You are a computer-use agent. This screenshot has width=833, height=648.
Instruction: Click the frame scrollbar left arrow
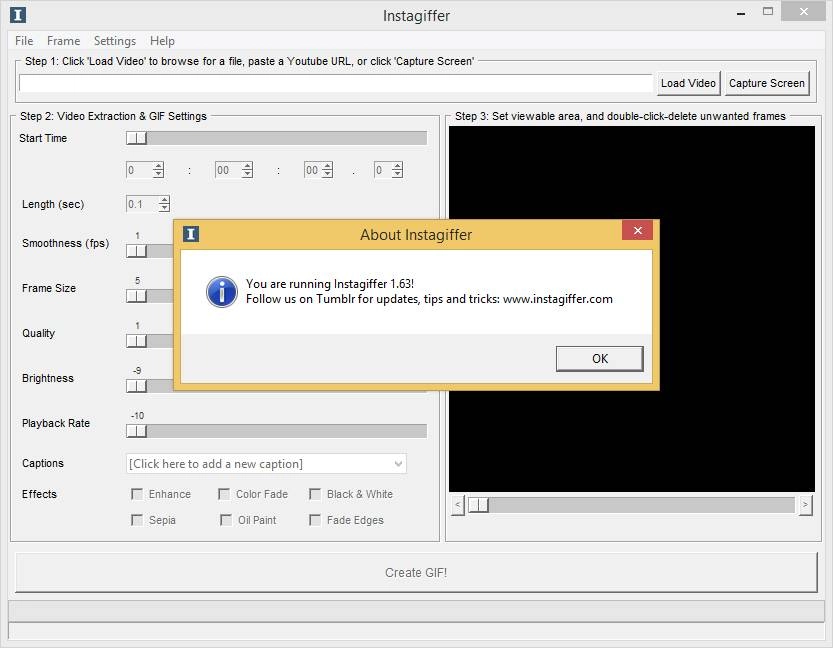pyautogui.click(x=458, y=505)
